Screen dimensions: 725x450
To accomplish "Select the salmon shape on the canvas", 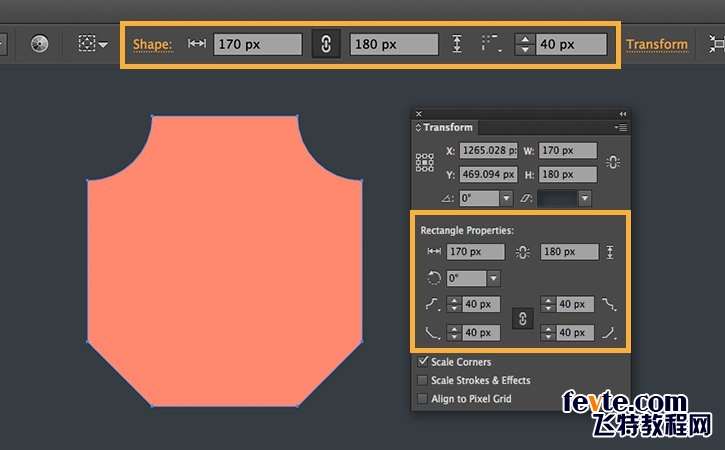I will pos(225,261).
